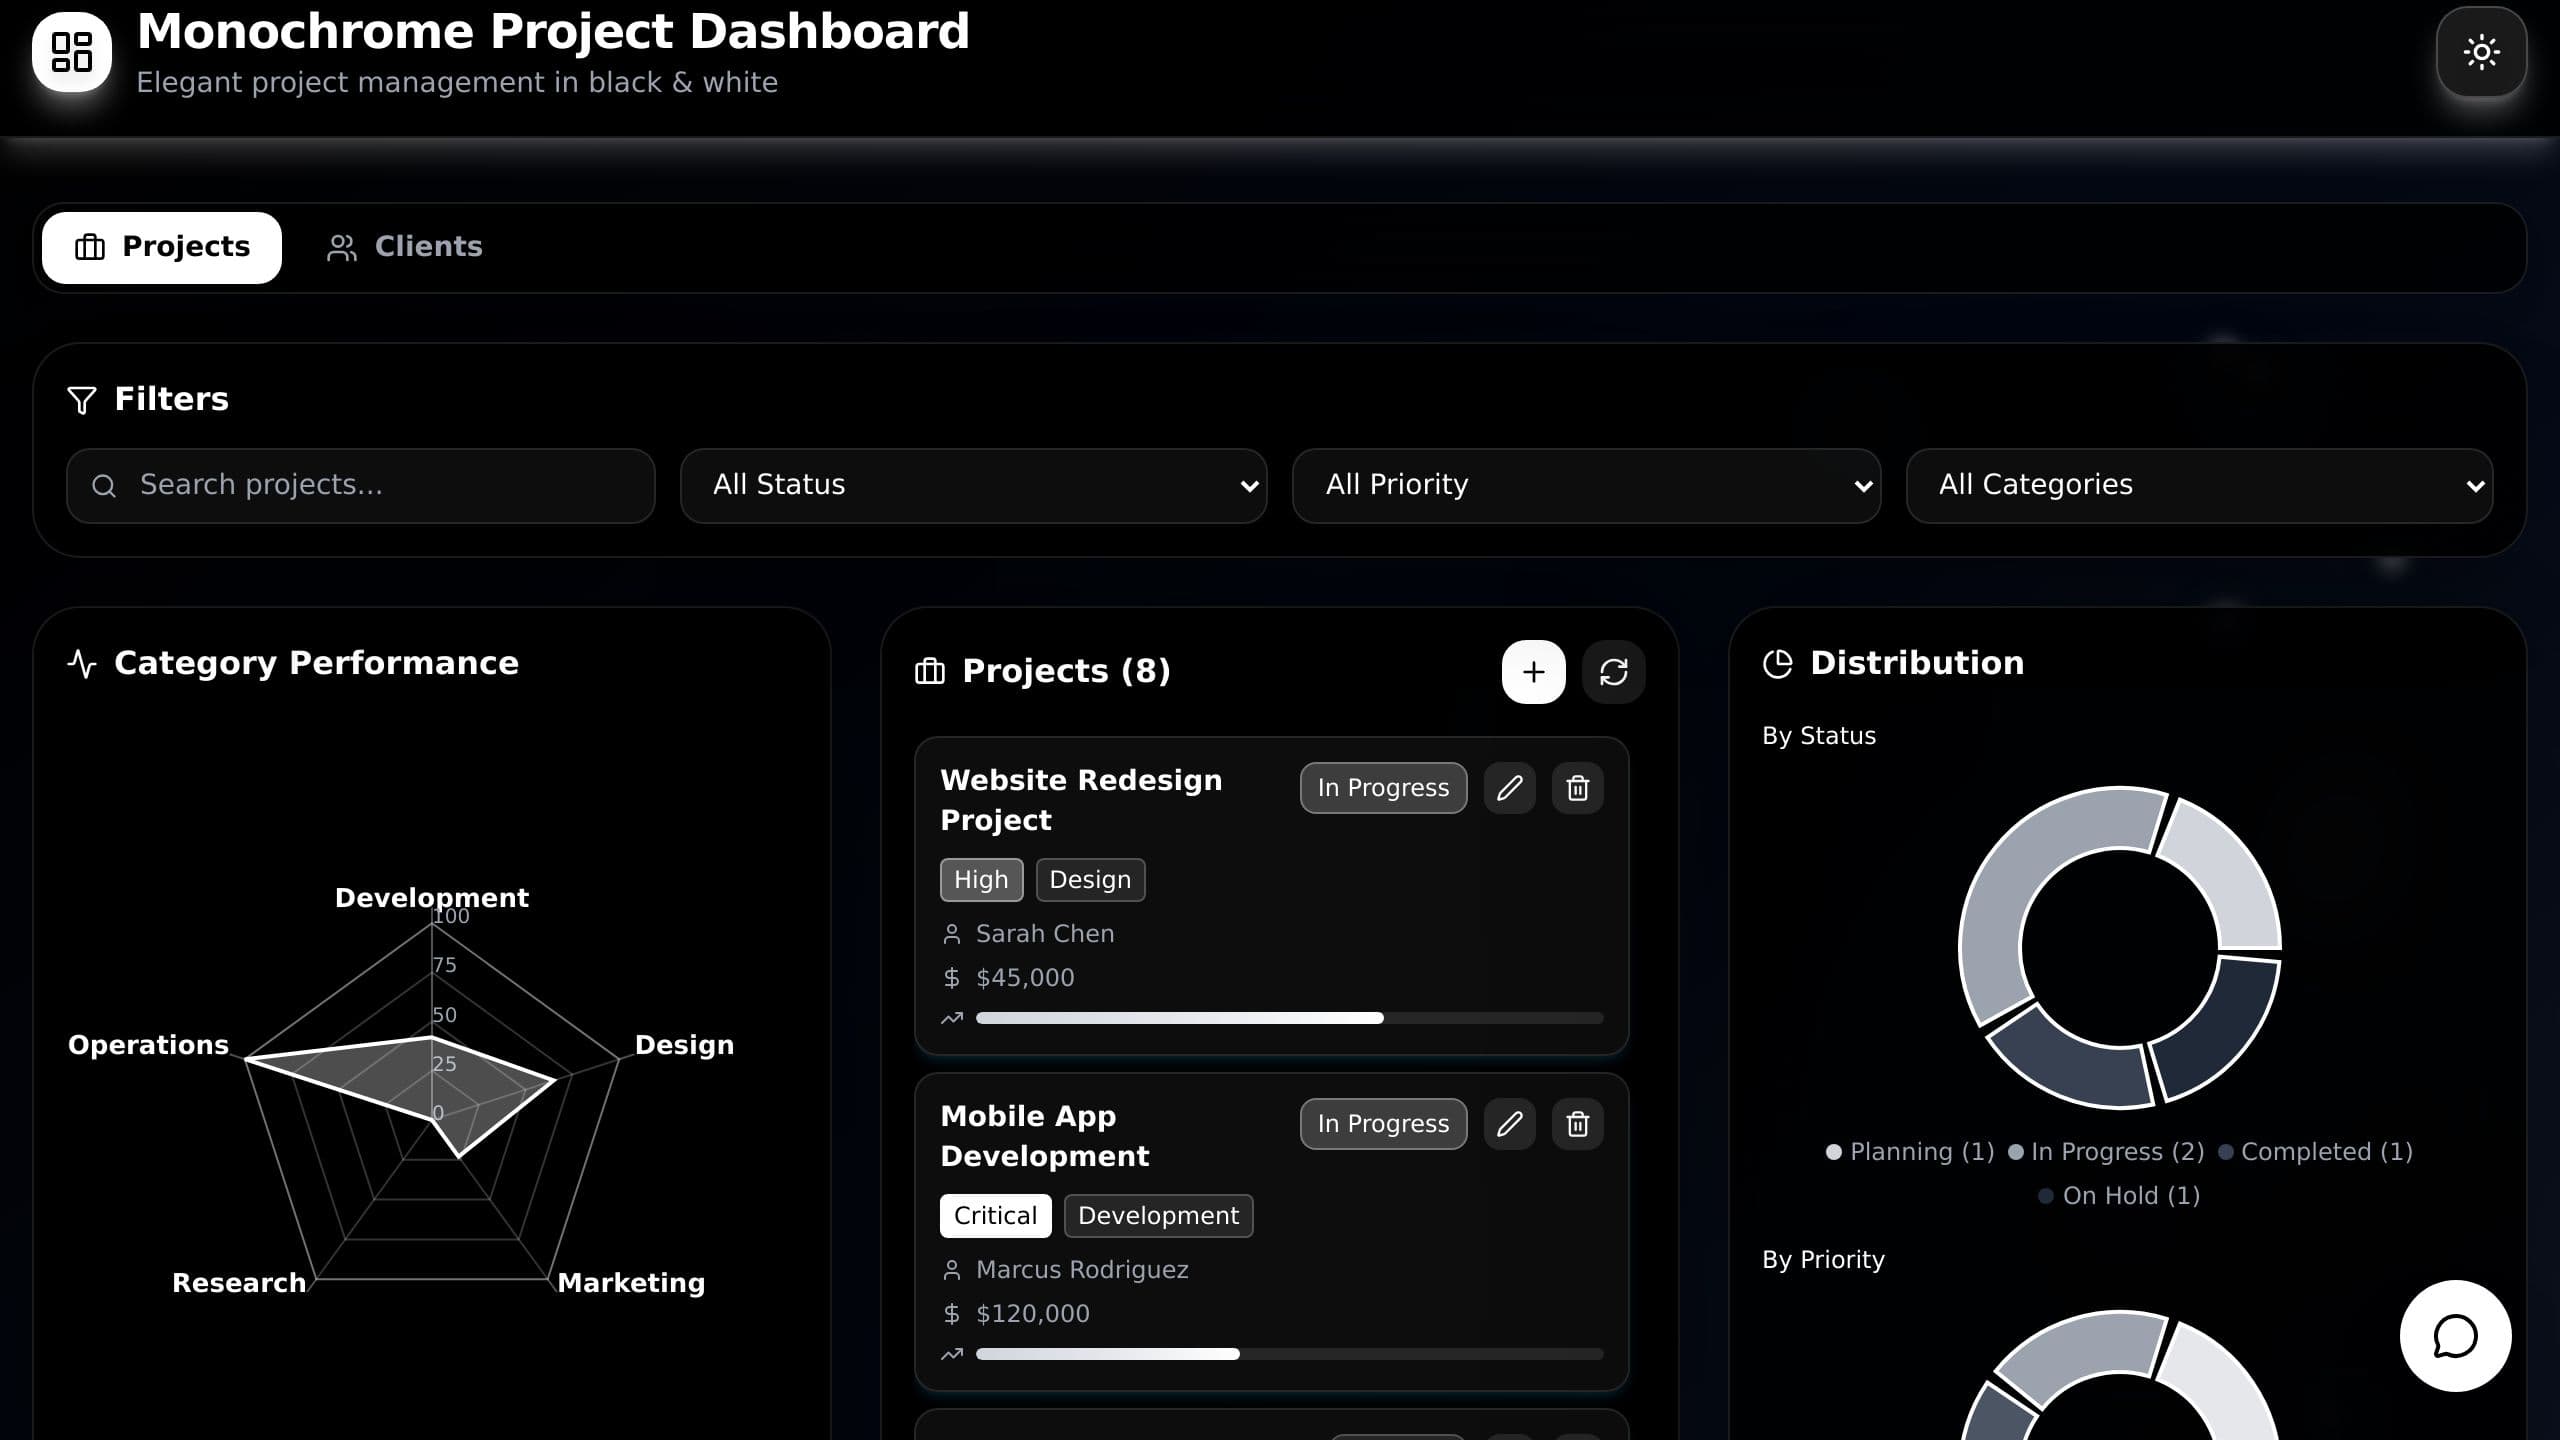Click the High priority tag
Screen dimensions: 2560x1440
pyautogui.click(x=982, y=880)
